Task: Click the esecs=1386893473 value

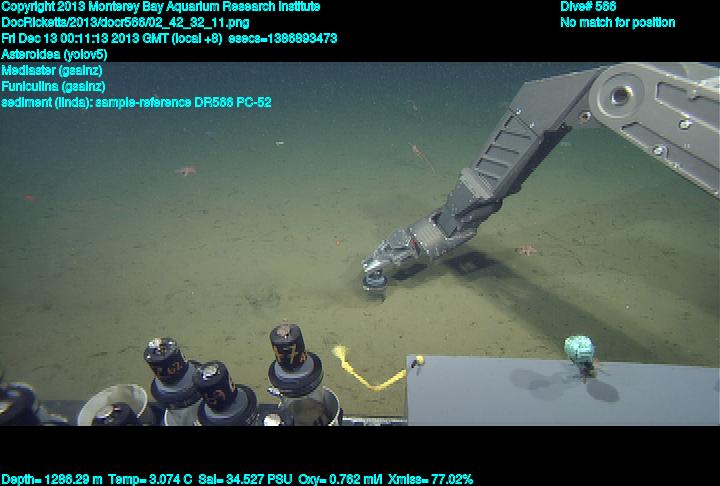Action: [x=283, y=38]
